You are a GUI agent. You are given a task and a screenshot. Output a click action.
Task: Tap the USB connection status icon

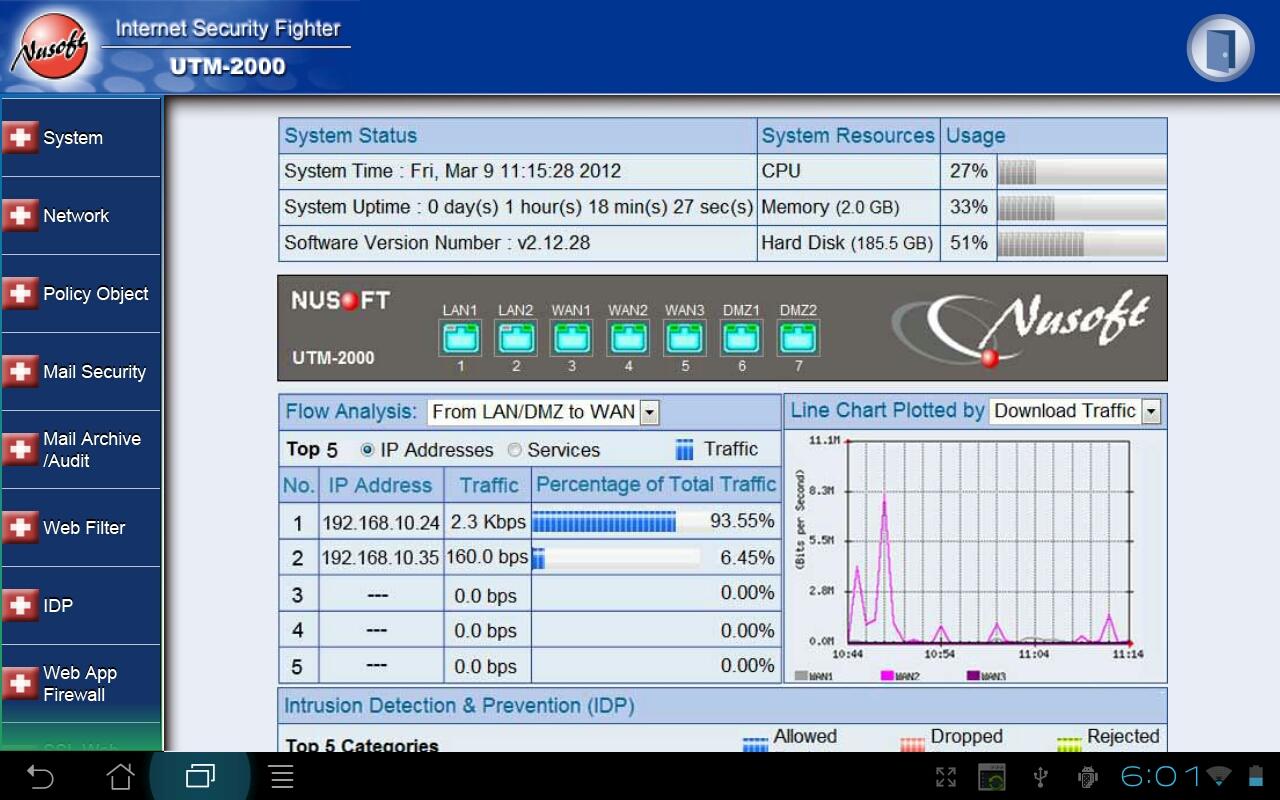(1040, 777)
